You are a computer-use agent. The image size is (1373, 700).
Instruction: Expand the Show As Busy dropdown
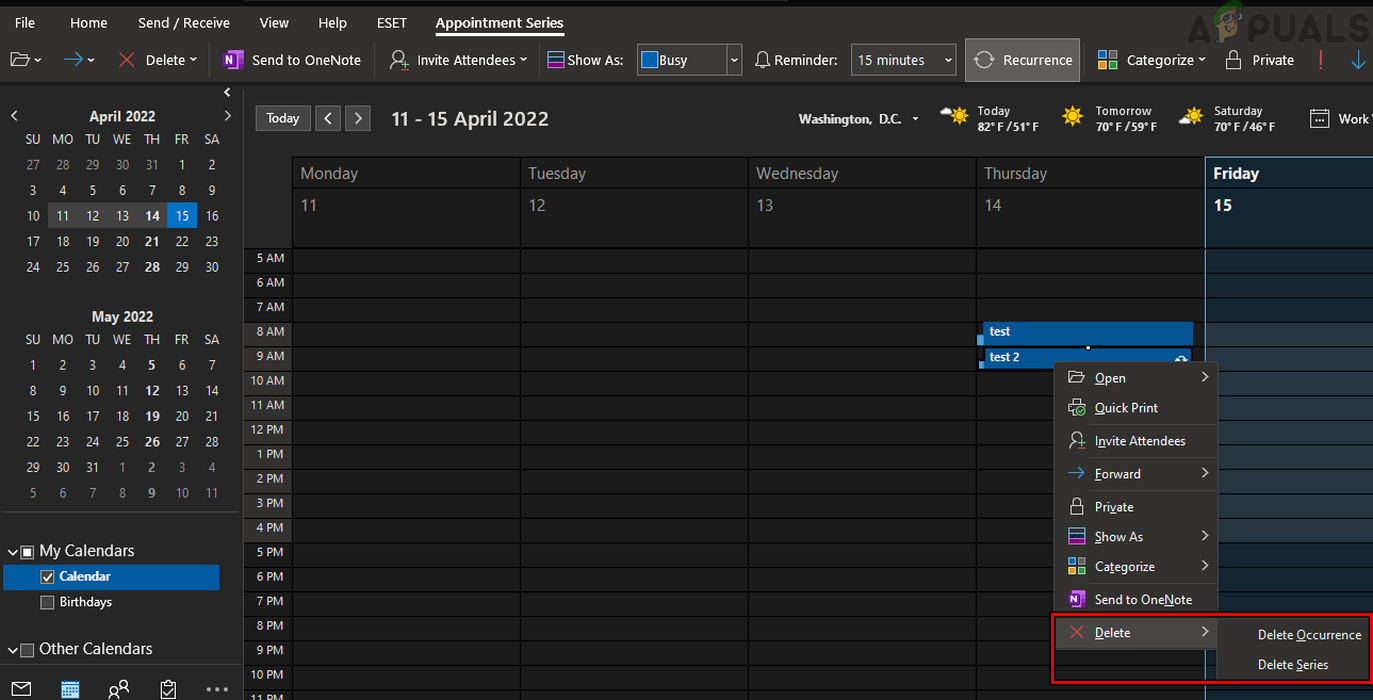click(x=734, y=60)
